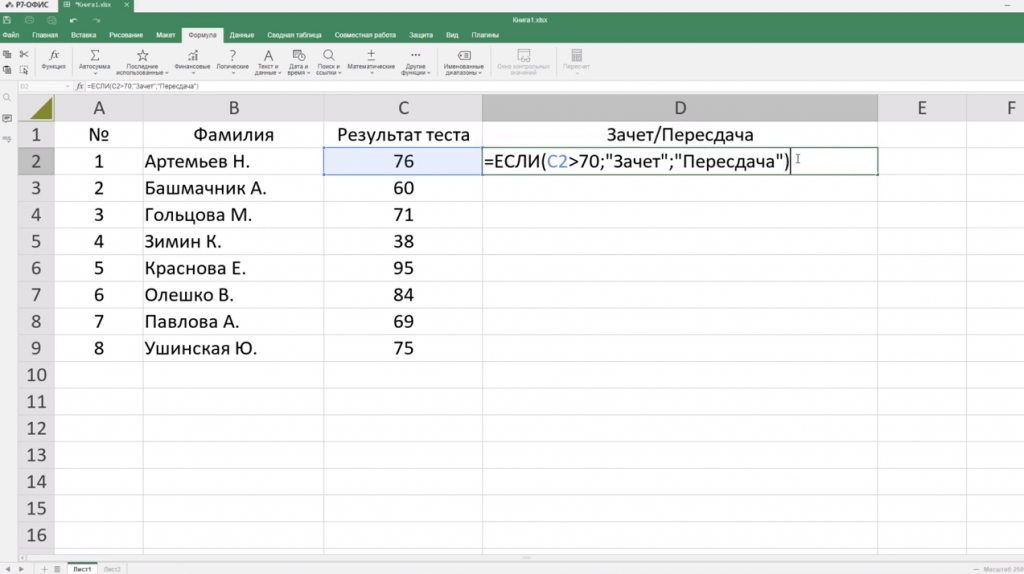Viewport: 1024px width, 574px height.
Task: Open Последние использованные functions list
Action: 142,61
